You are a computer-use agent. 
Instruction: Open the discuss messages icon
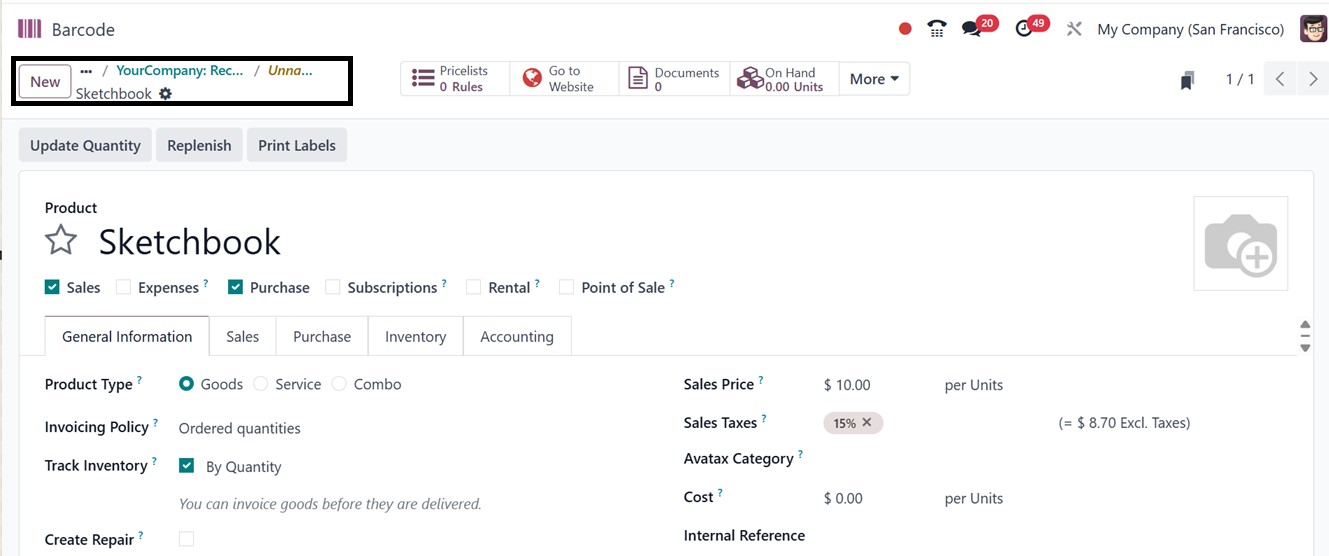point(972,29)
